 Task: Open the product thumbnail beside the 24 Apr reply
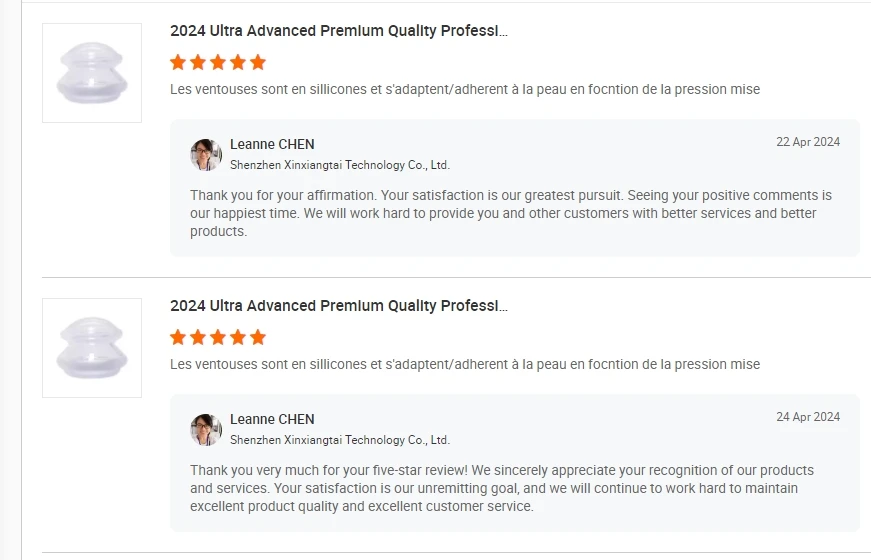pyautogui.click(x=92, y=348)
